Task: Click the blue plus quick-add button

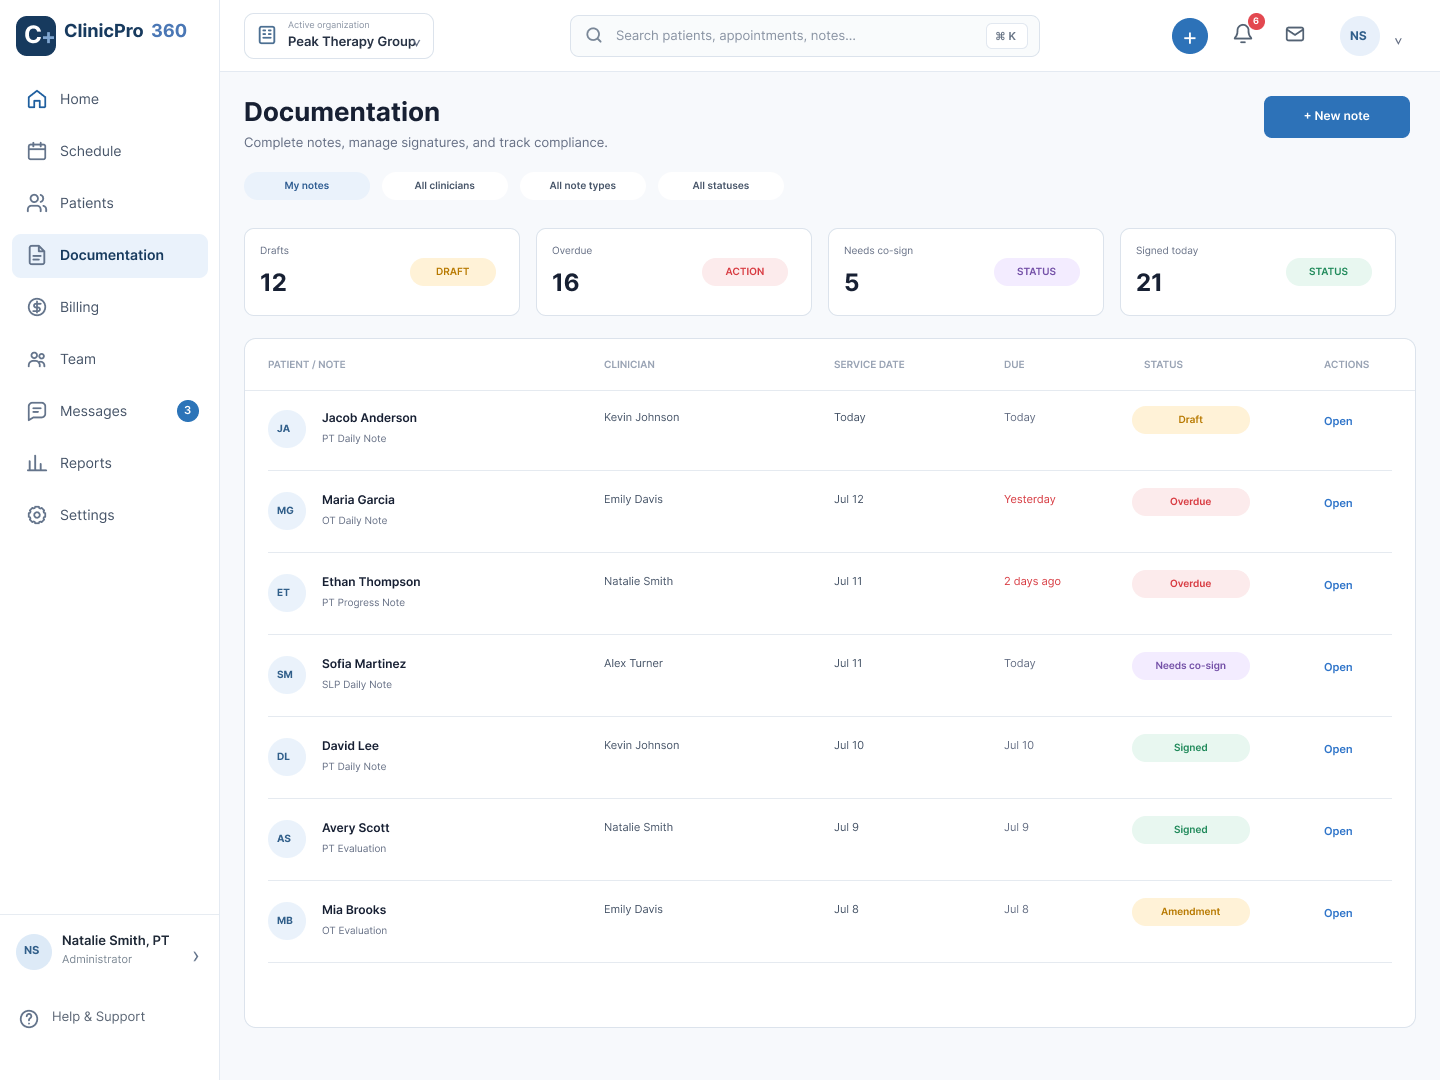Action: click(x=1190, y=36)
